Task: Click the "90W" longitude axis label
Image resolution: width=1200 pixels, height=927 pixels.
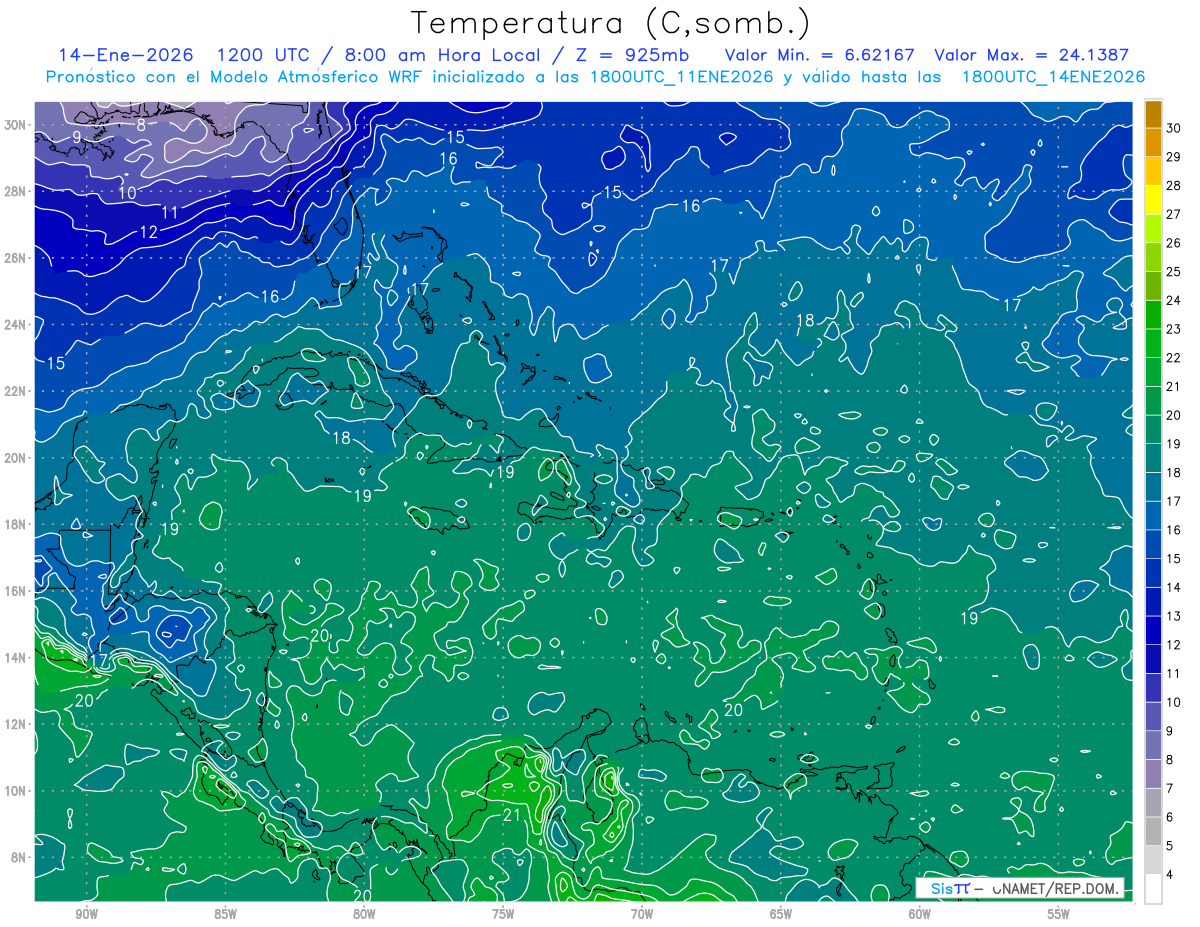Action: (x=87, y=914)
